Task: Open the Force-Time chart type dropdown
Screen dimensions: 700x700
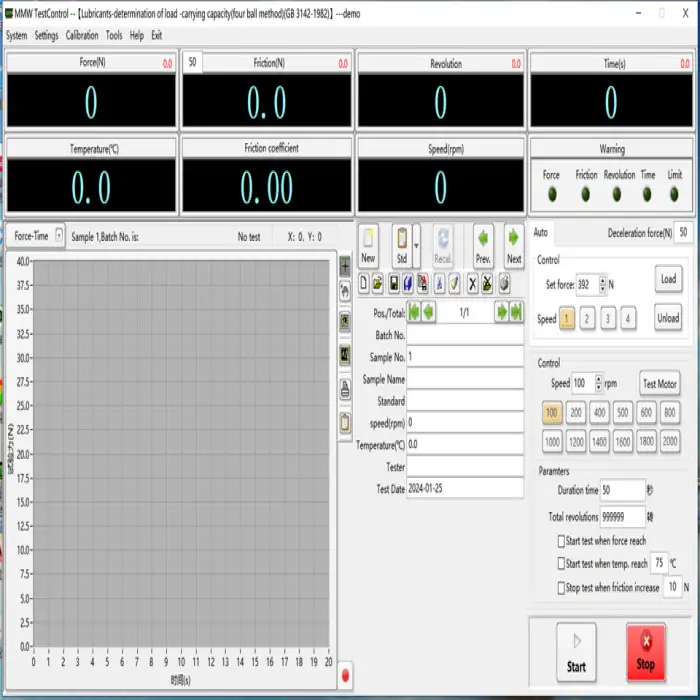Action: click(58, 236)
